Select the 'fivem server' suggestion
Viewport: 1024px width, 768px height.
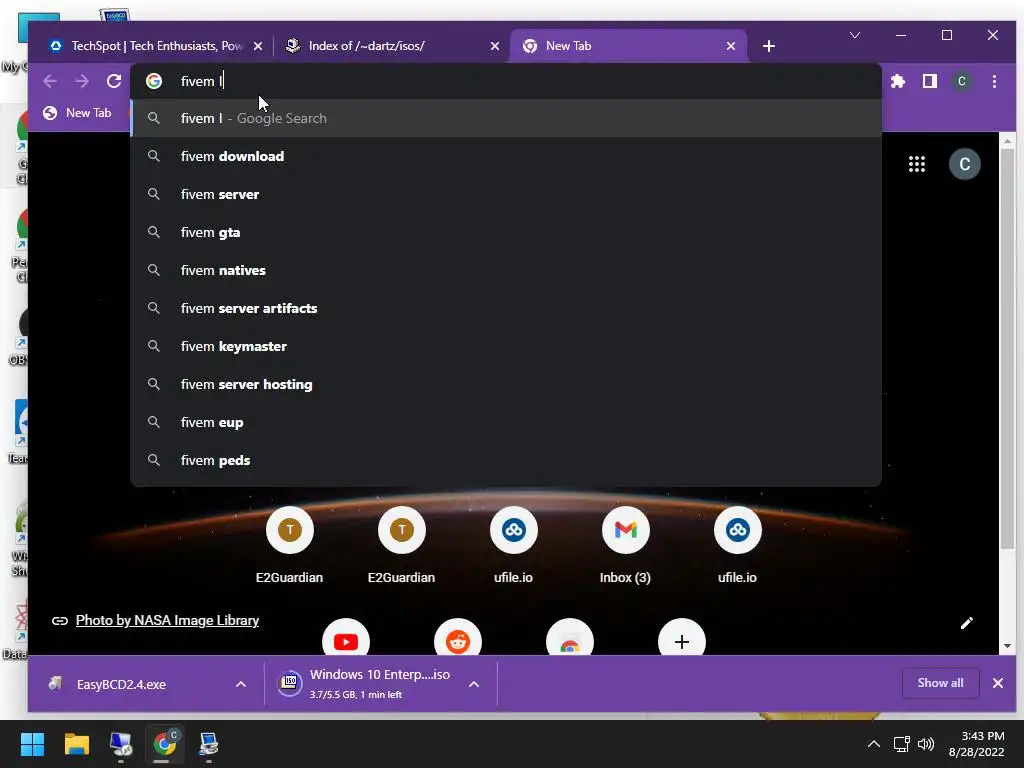pos(506,194)
